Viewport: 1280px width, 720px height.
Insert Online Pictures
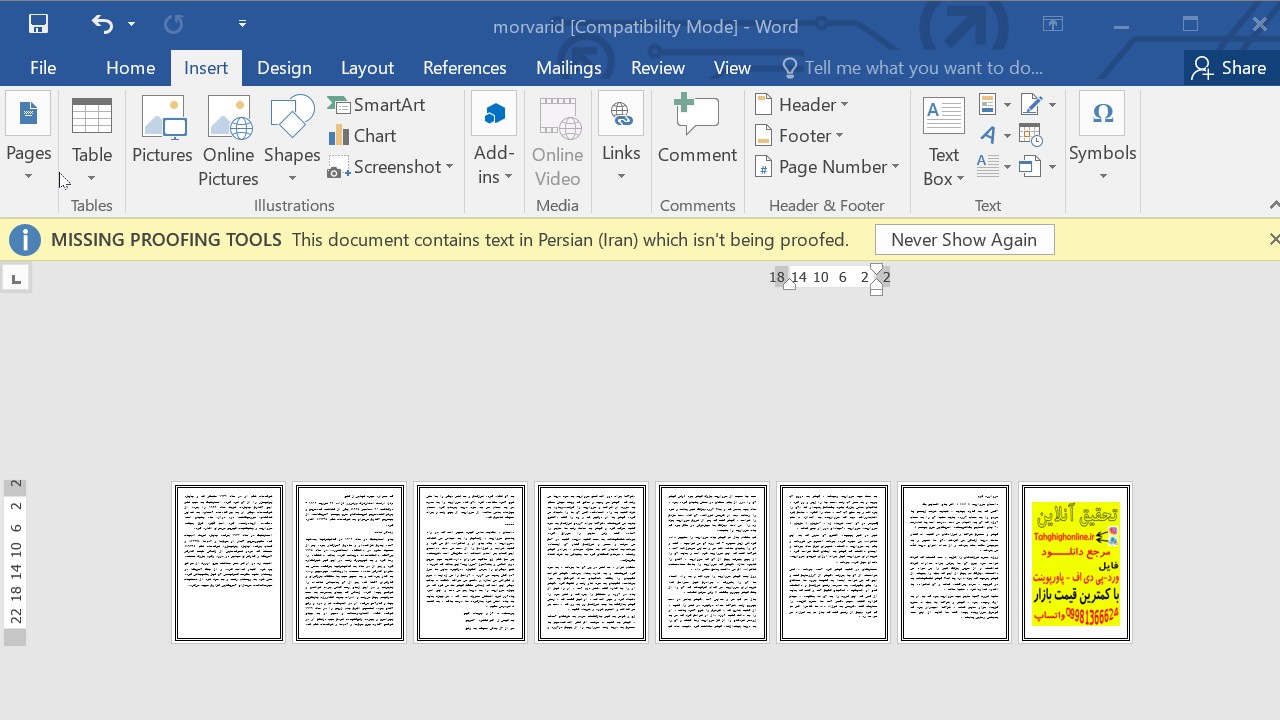[228, 140]
